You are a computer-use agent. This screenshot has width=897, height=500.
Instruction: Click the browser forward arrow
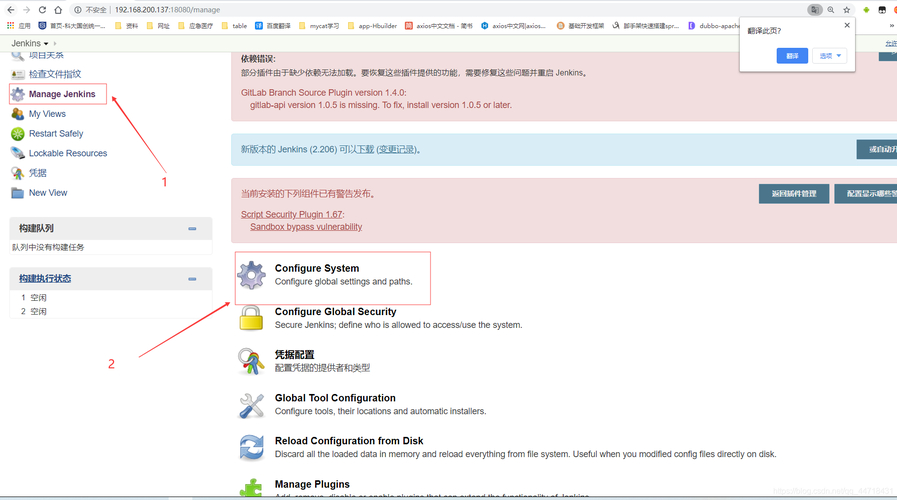[x=26, y=10]
